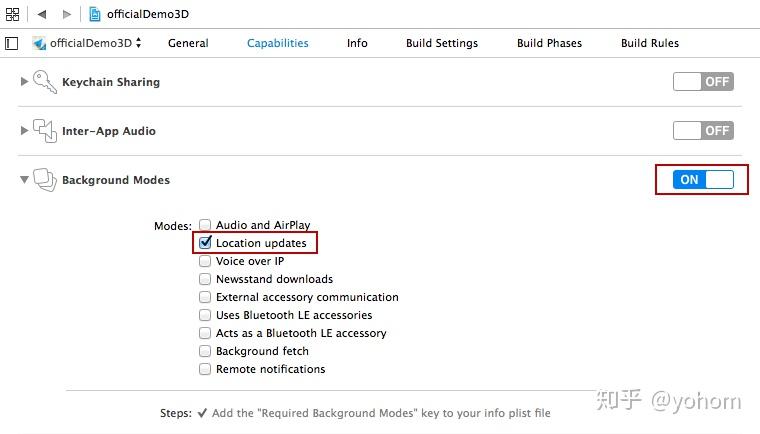This screenshot has width=760, height=434.
Task: Switch to the Build Settings tab
Action: click(x=442, y=43)
